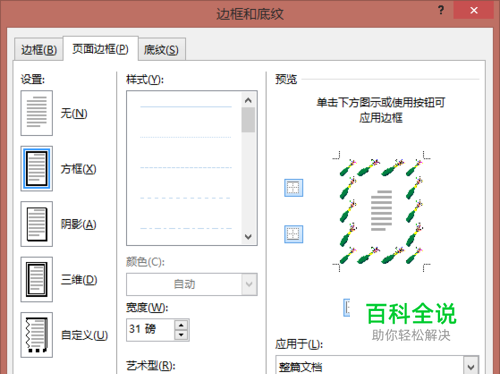Click the 方框(X) setting label
Screen dimensions: 500x374
(x=79, y=169)
